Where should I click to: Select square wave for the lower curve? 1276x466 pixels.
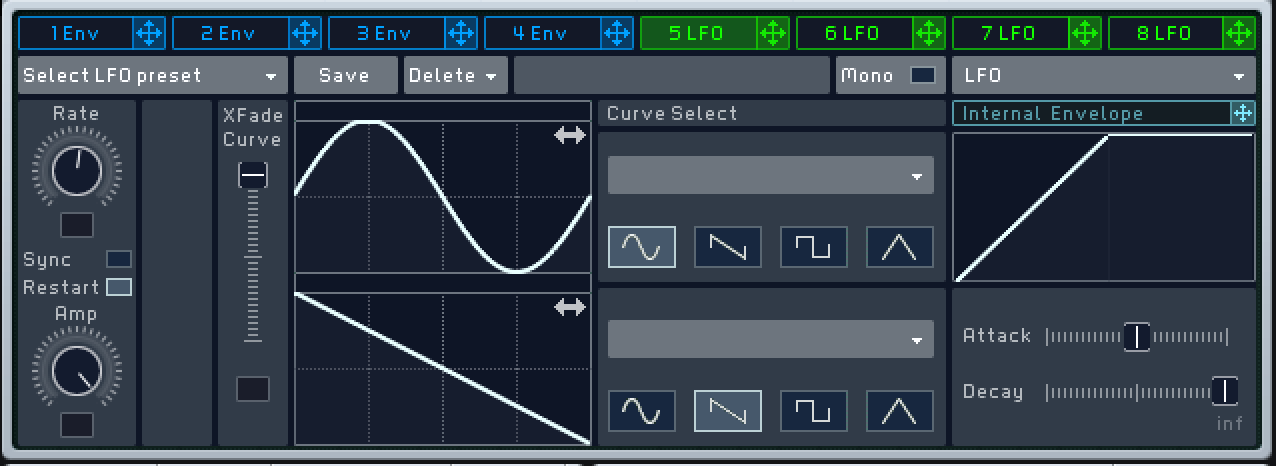click(x=814, y=410)
